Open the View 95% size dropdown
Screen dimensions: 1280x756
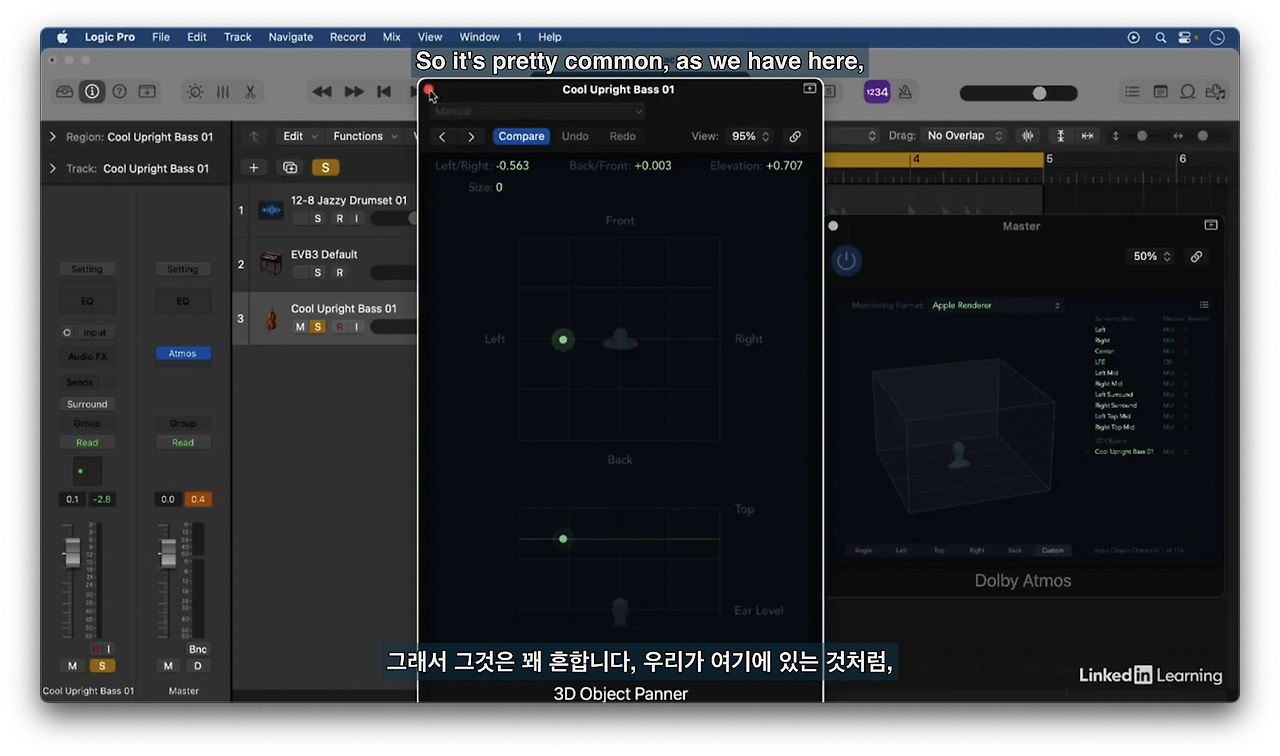click(x=751, y=137)
